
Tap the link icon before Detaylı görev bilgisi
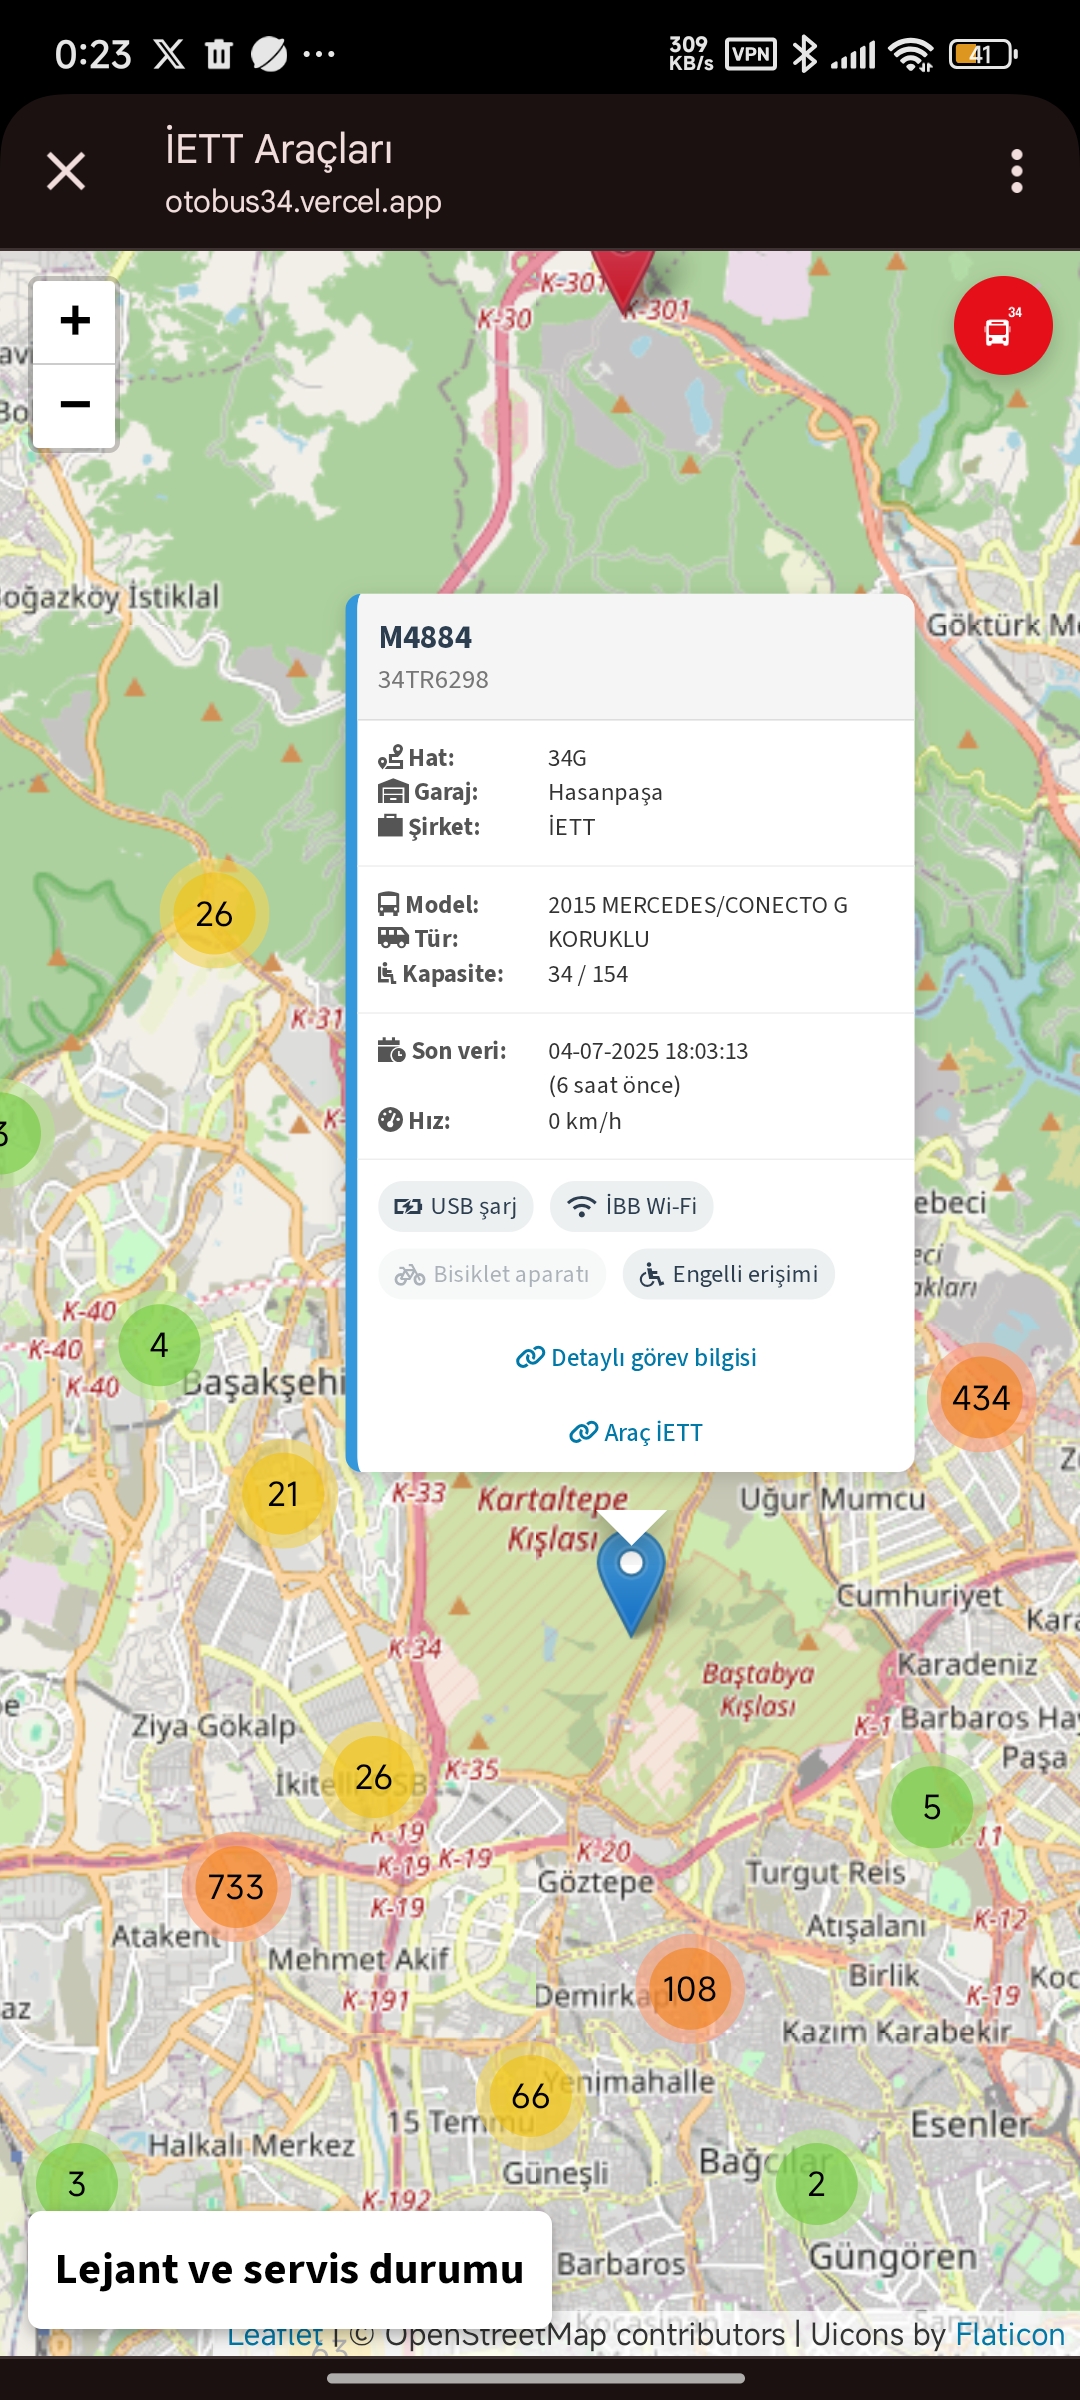530,1357
